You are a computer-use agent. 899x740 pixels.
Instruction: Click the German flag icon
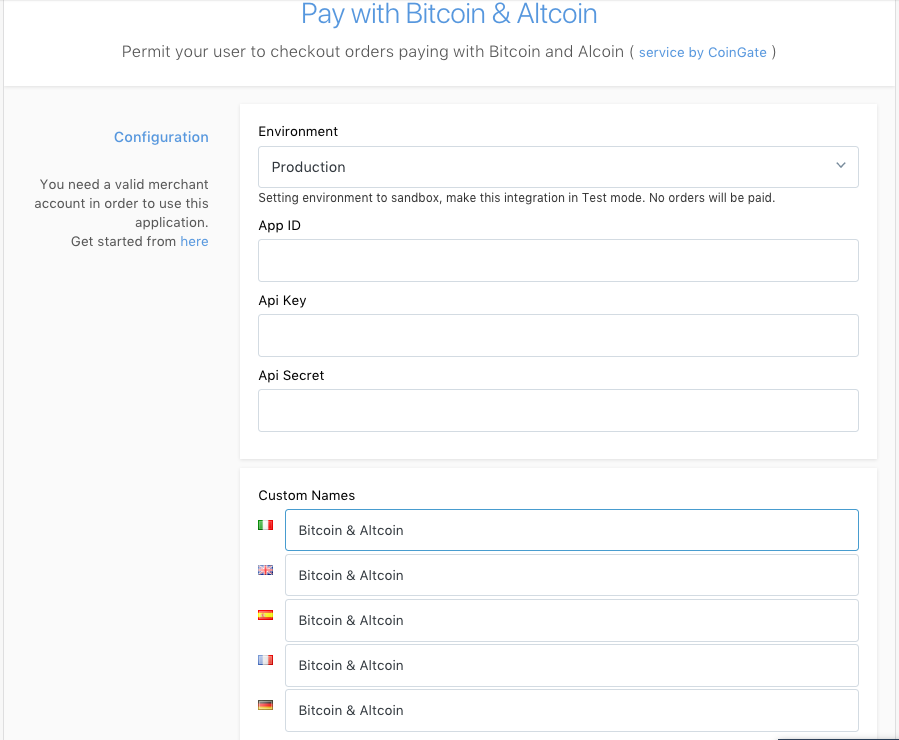point(265,705)
